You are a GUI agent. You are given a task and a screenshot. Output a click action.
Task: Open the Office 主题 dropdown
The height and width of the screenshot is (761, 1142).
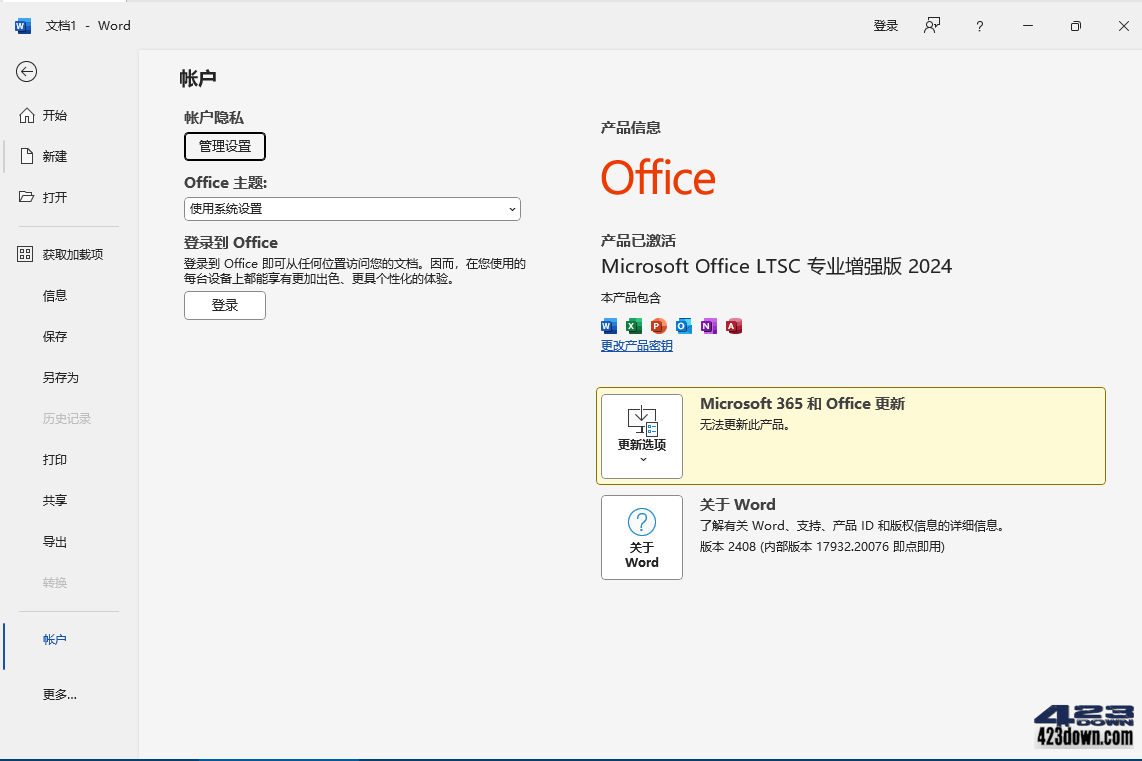tap(352, 209)
